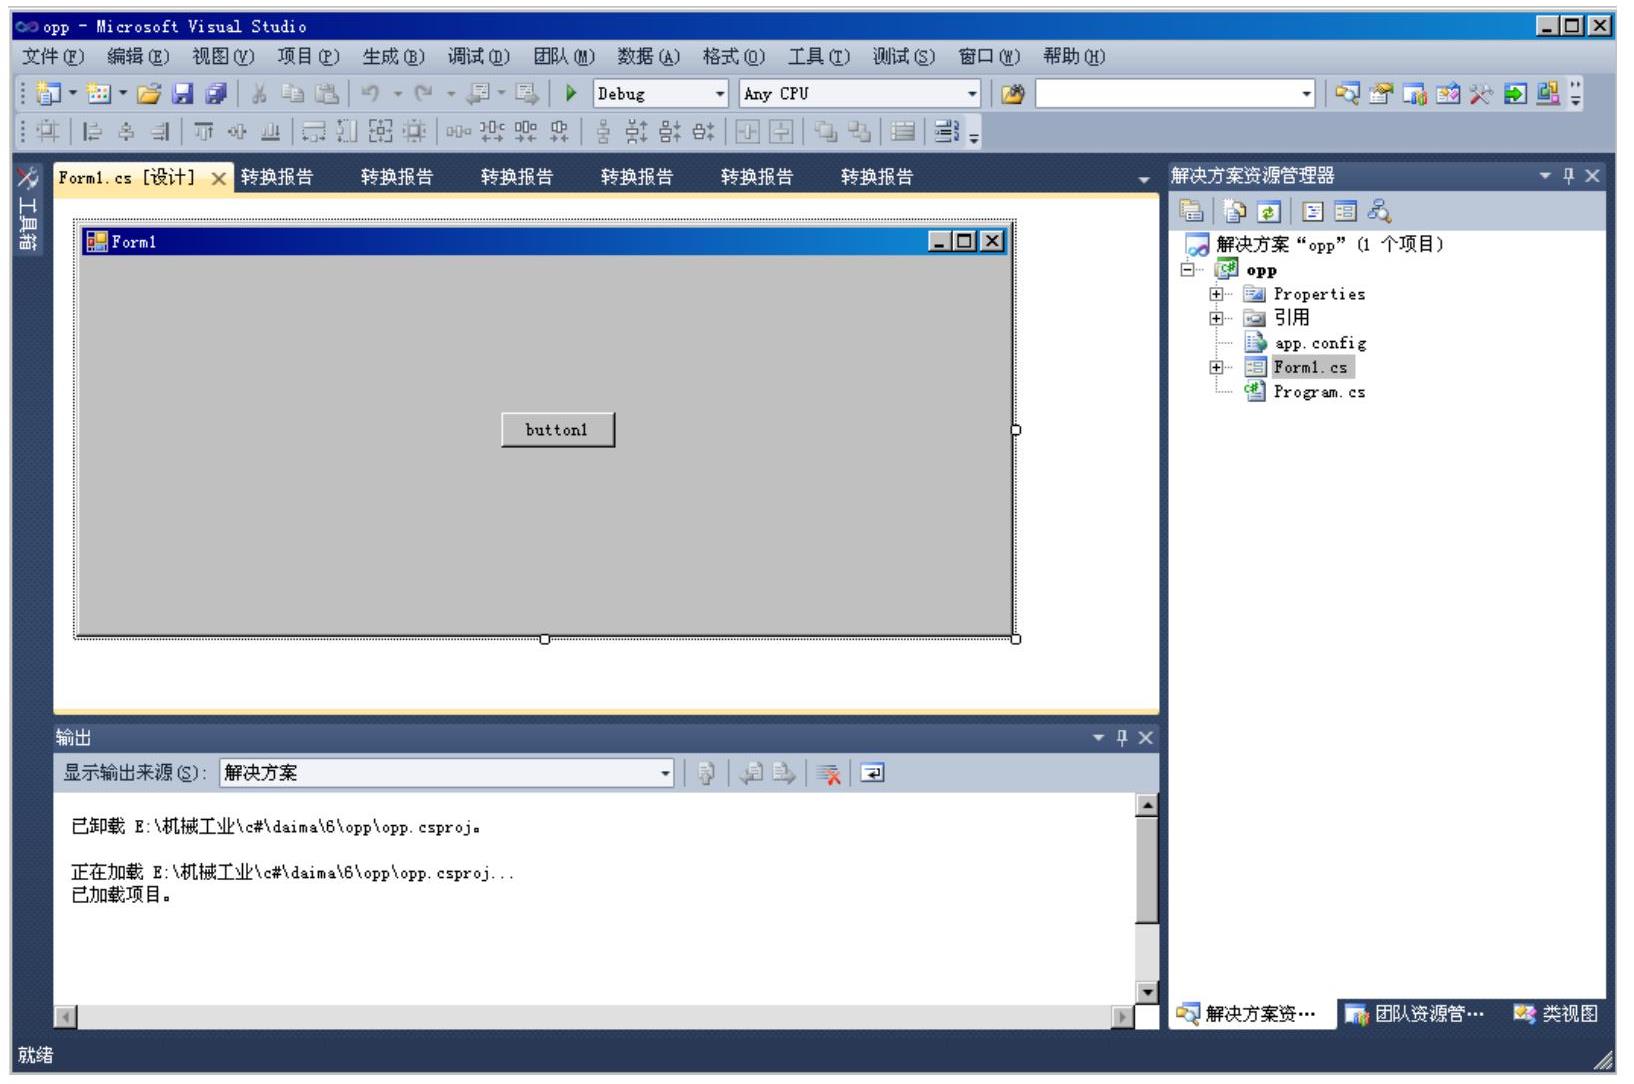Toggle auto-hide pin on Solution Explorer
Image resolution: width=1634 pixels, height=1084 pixels.
(x=1569, y=176)
